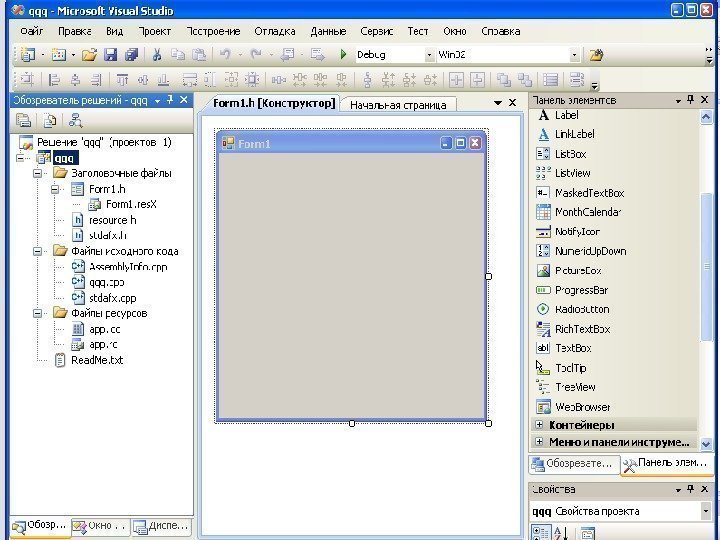Click the New Project toolbar icon

click(28, 55)
